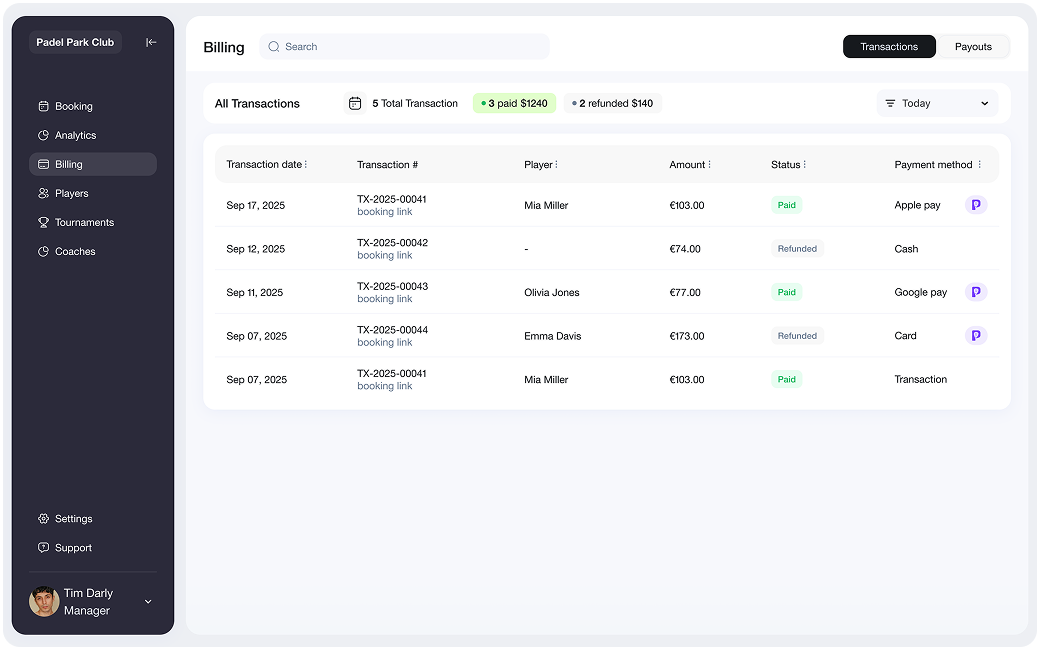Open the Today filter dropdown
The image size is (1040, 650).
[x=937, y=103]
